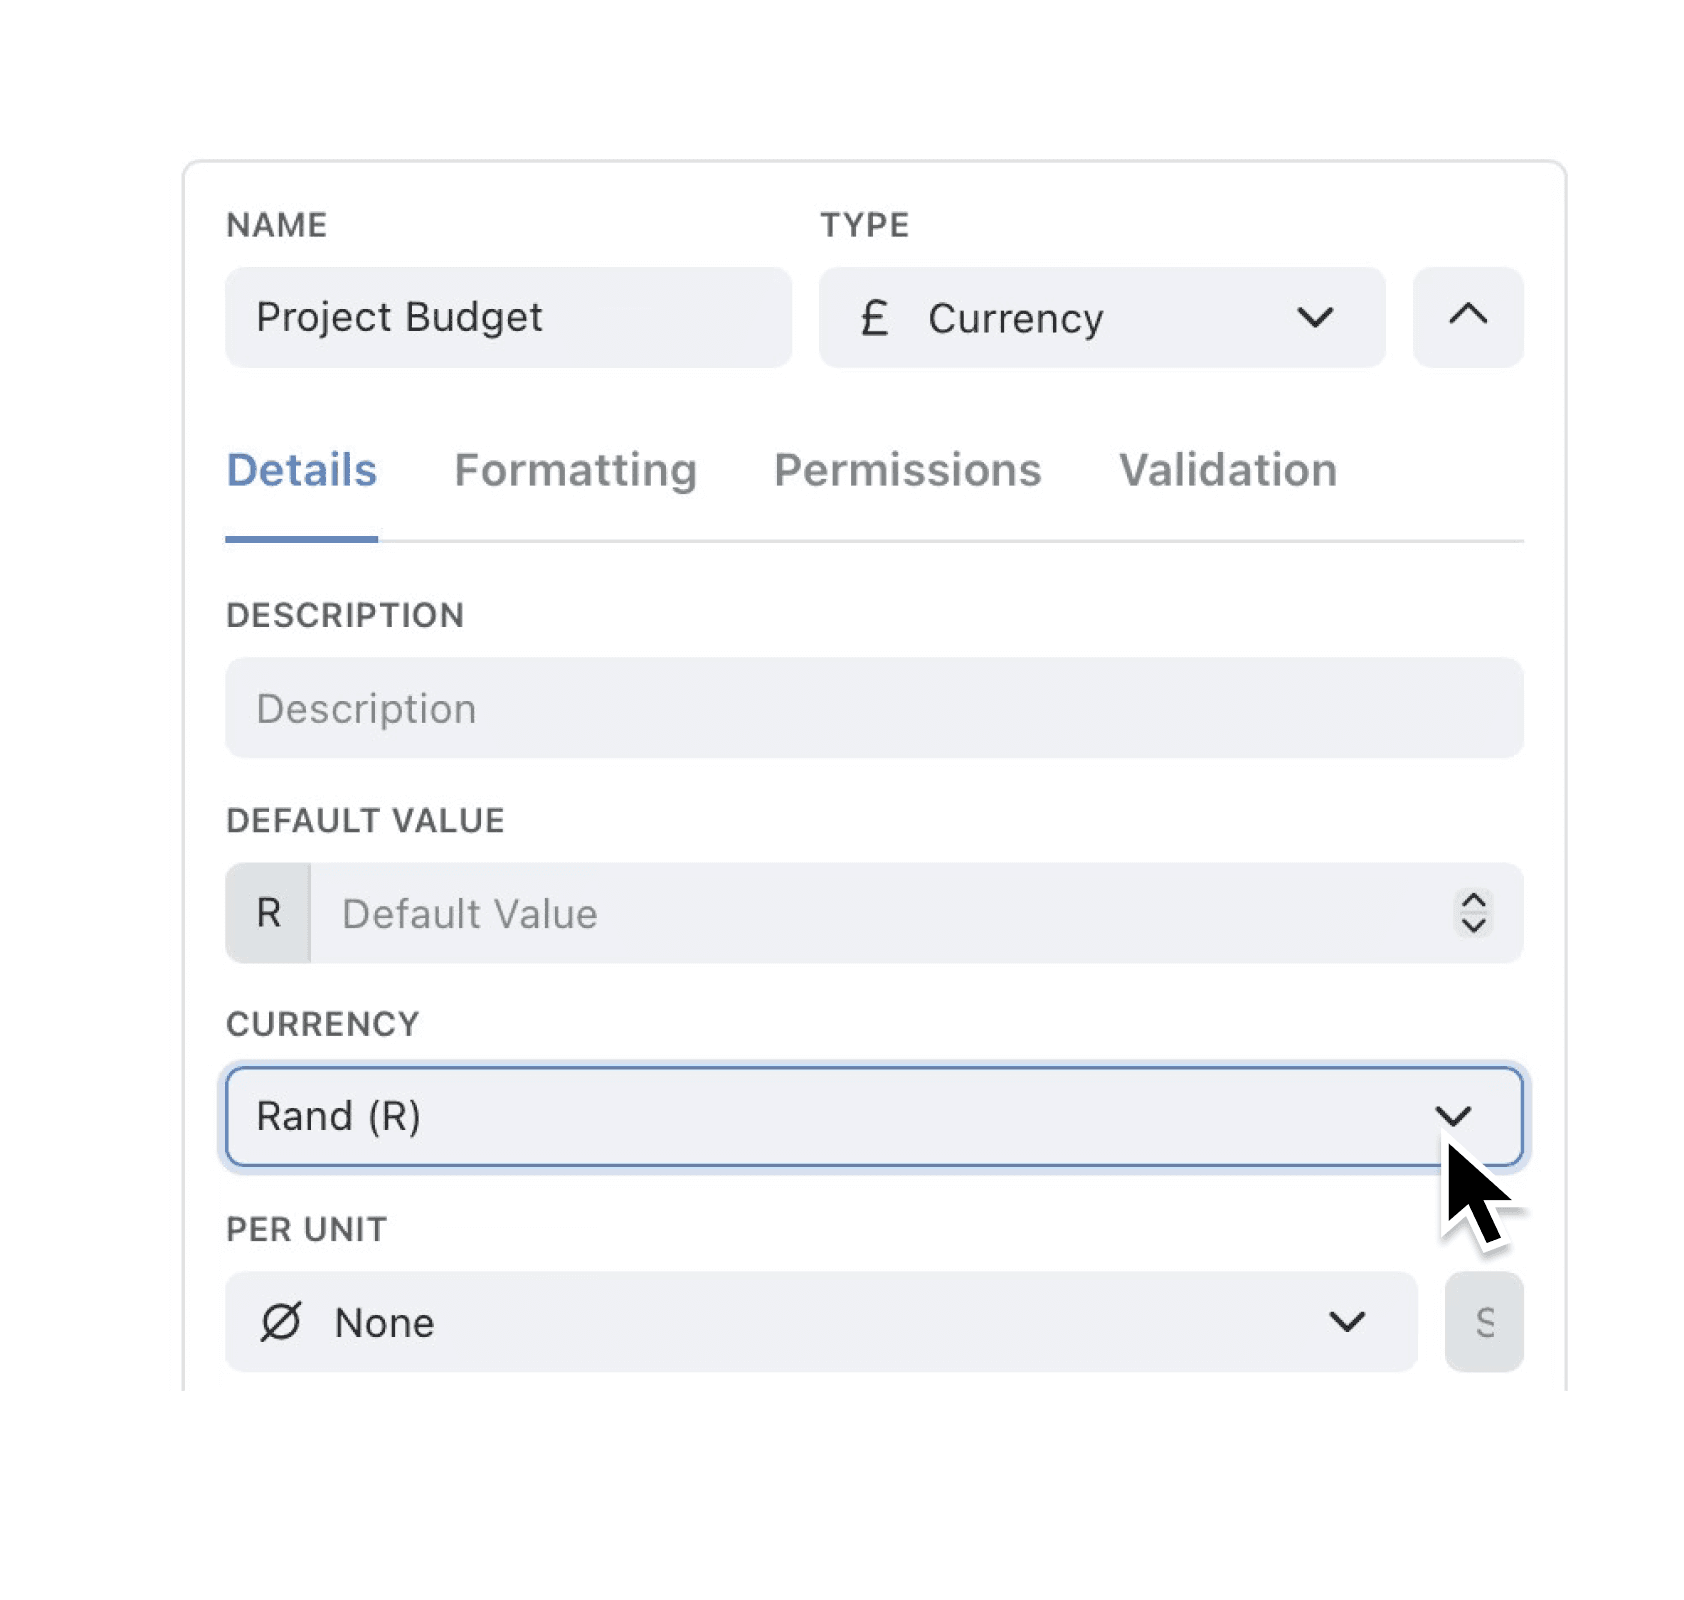Open the Per Unit None dropdown
Image resolution: width=1684 pixels, height=1600 pixels.
[820, 1322]
